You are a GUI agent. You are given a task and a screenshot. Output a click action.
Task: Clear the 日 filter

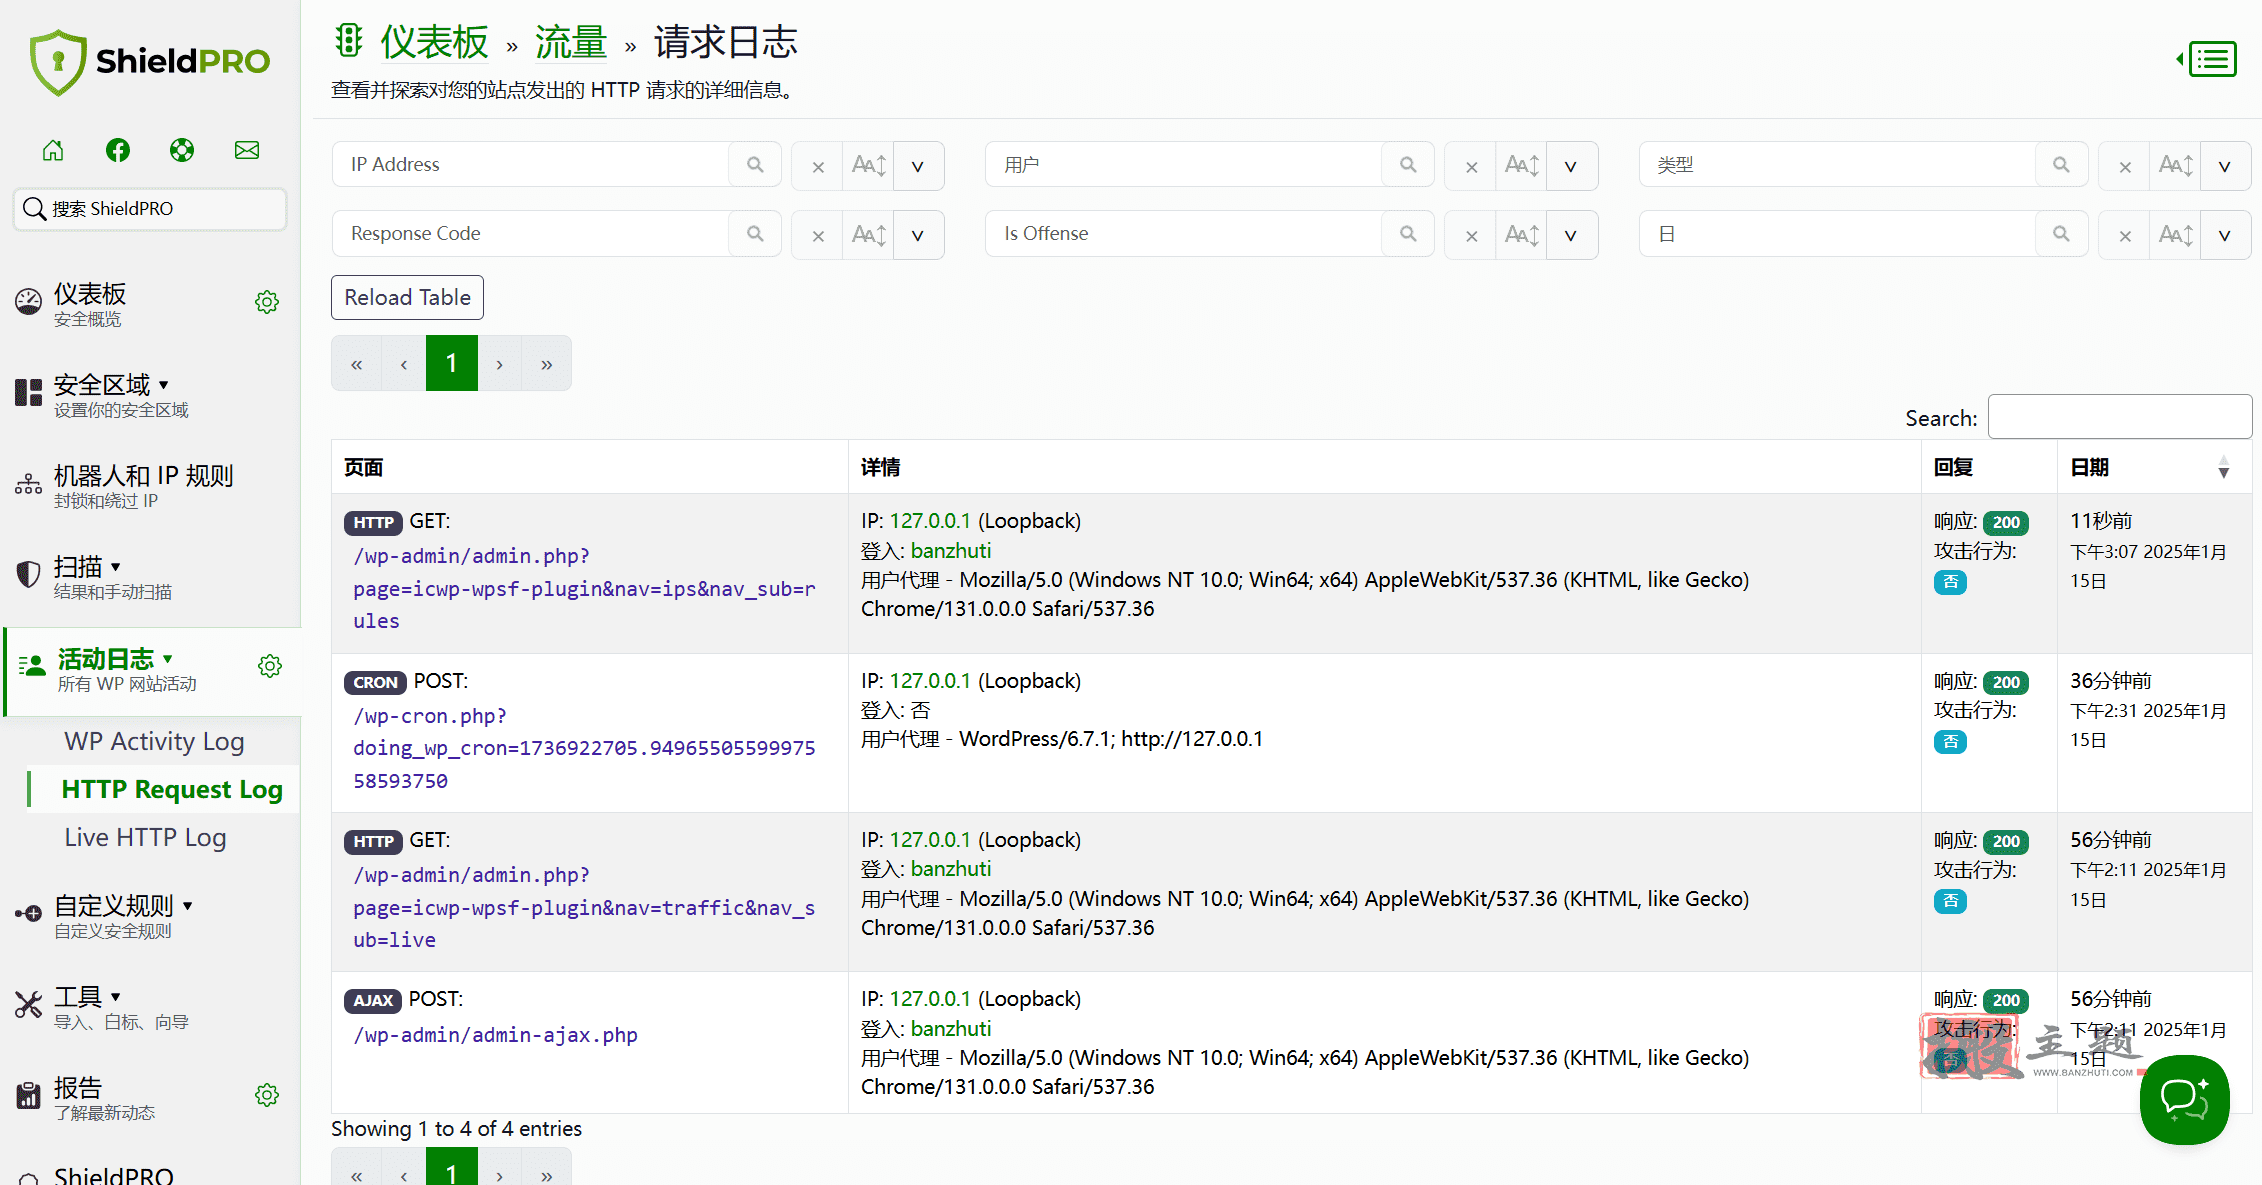click(2125, 235)
